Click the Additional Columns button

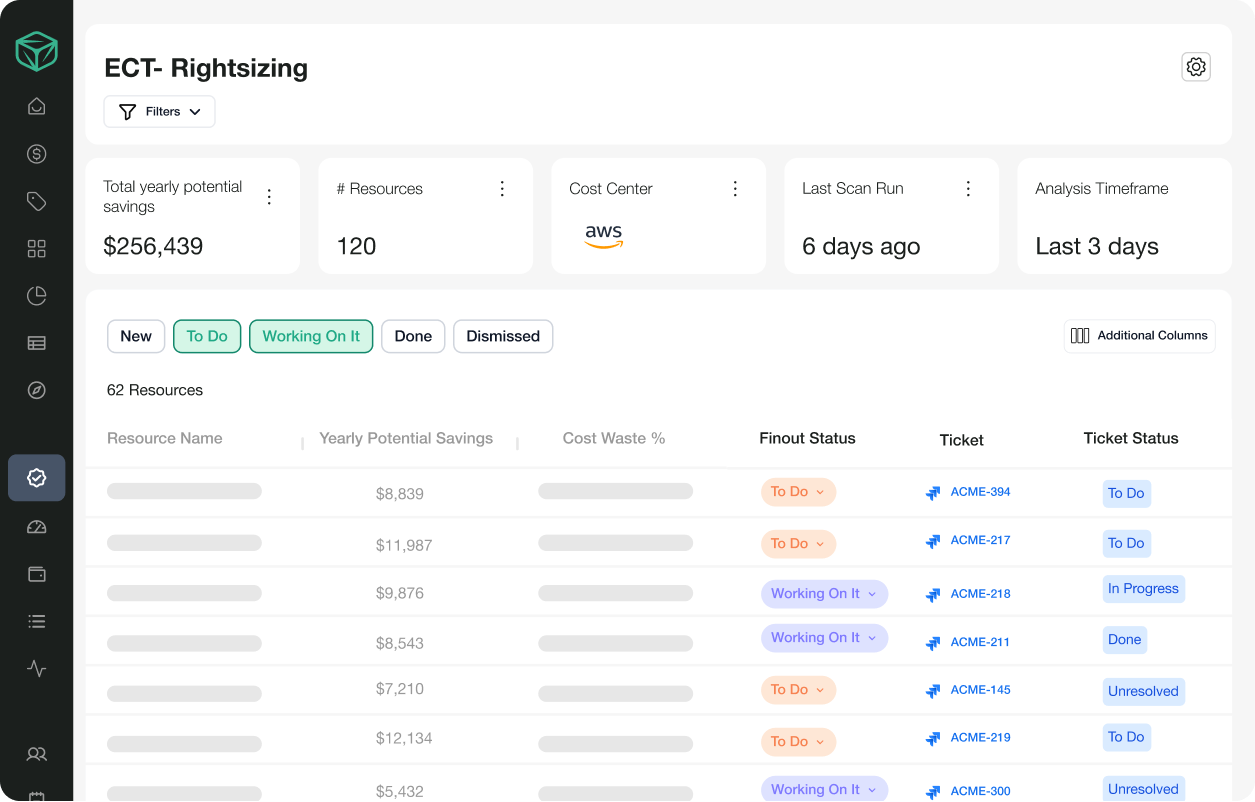[1139, 336]
